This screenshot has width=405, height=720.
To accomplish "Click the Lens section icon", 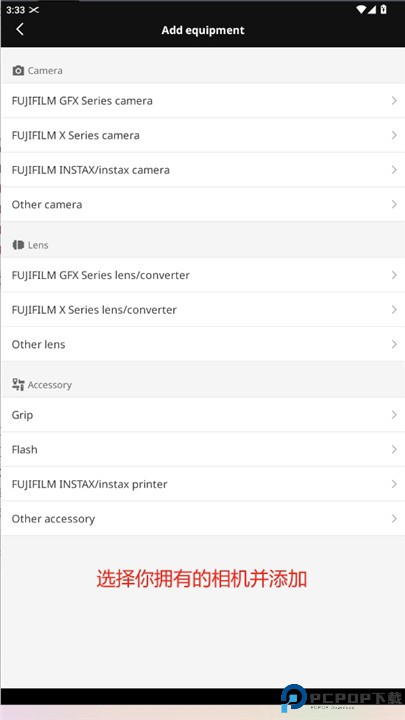I will click(18, 245).
